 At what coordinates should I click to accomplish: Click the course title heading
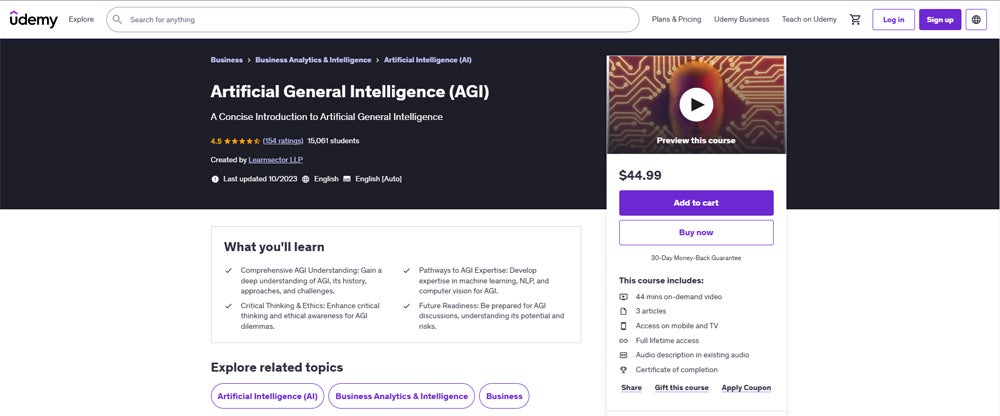tap(349, 92)
